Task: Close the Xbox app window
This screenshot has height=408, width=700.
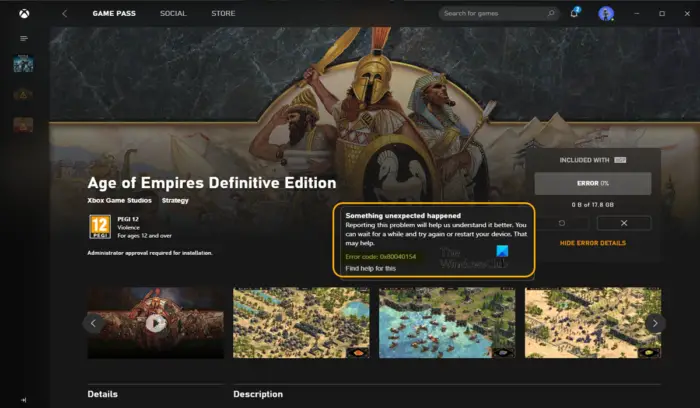Action: pyautogui.click(x=687, y=13)
